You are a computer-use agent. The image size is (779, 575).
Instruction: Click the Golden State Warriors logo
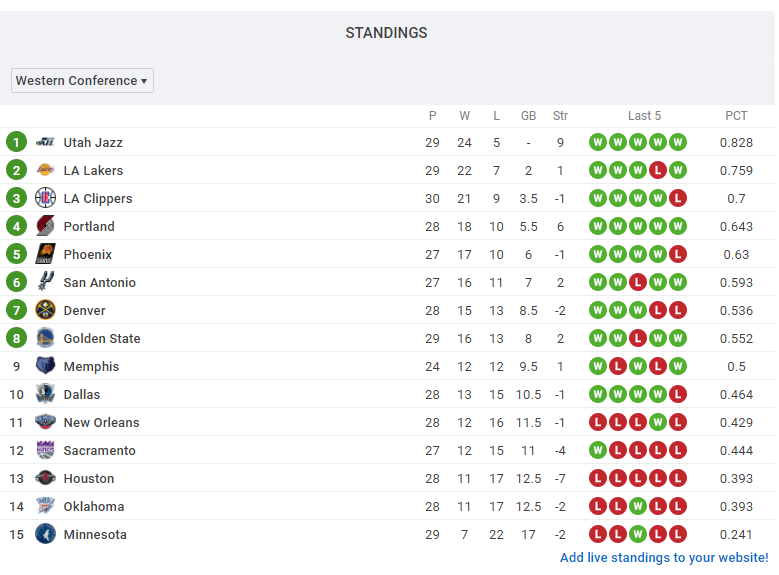(x=45, y=338)
